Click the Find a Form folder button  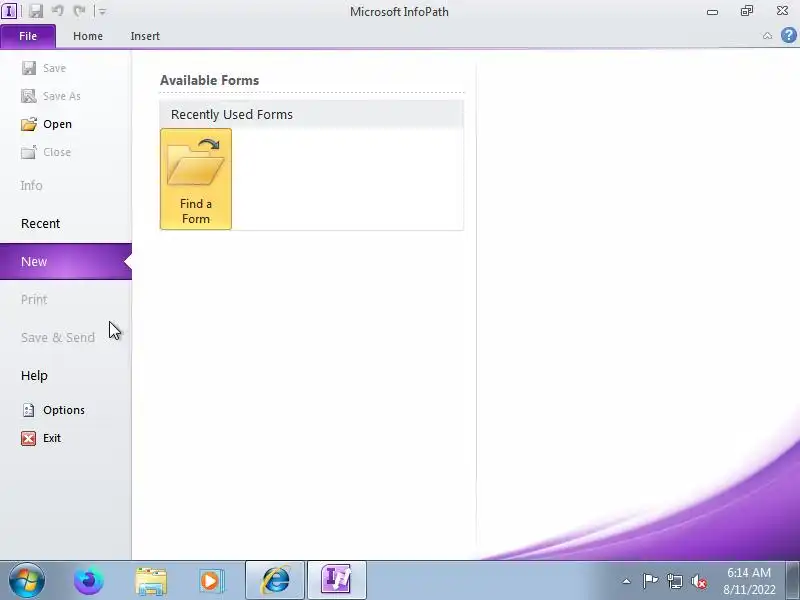click(196, 179)
